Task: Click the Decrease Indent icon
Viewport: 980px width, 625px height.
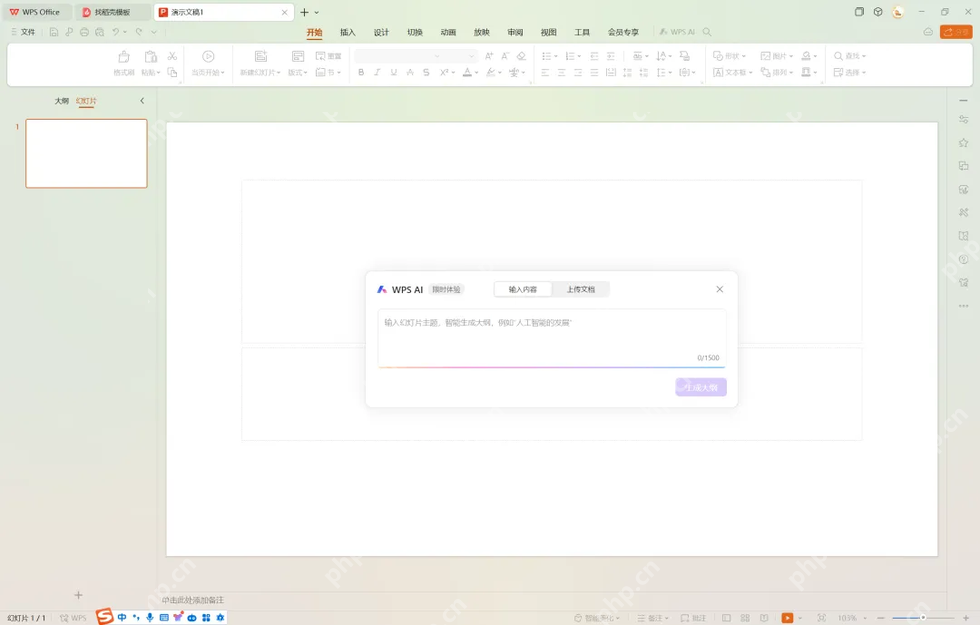Action: [594, 56]
